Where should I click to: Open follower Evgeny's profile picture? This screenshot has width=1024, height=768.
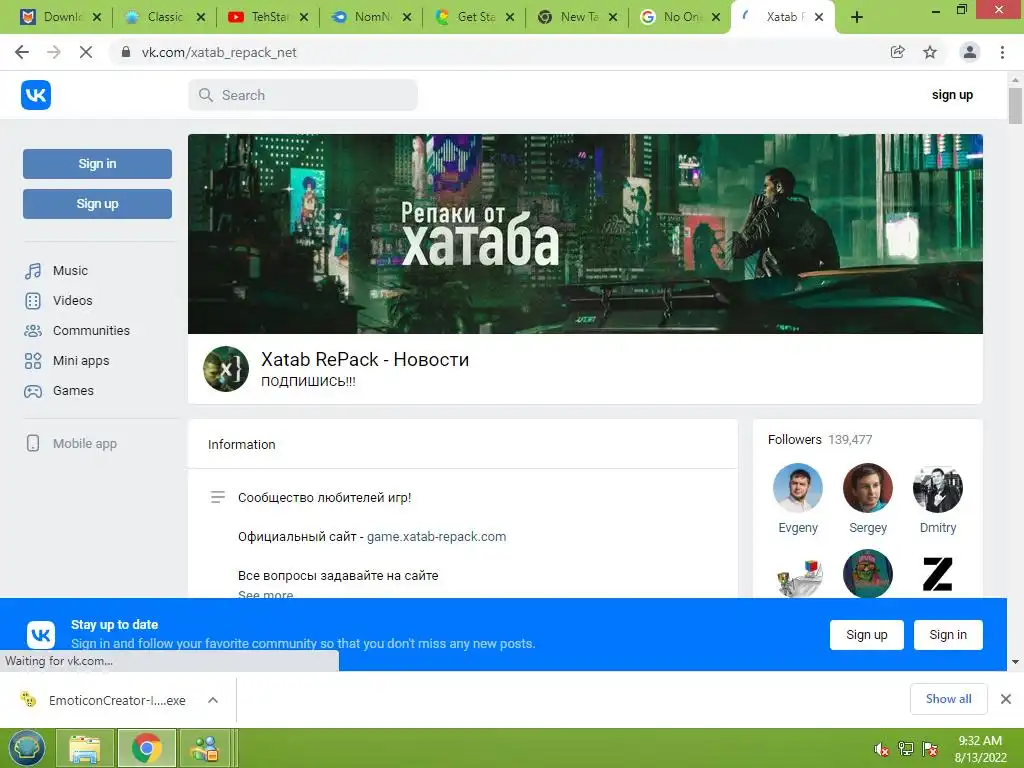(x=797, y=488)
